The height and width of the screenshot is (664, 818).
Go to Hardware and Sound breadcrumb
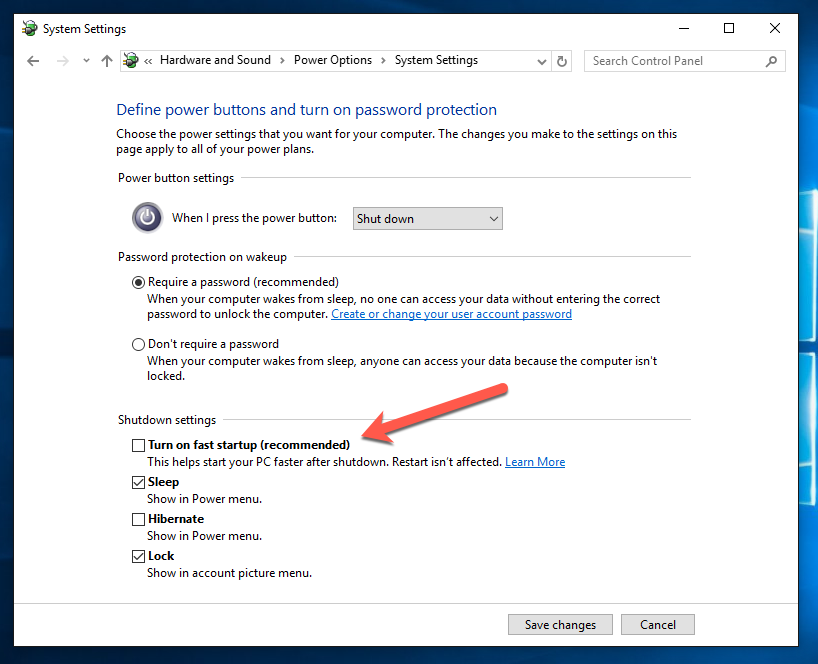pos(215,60)
